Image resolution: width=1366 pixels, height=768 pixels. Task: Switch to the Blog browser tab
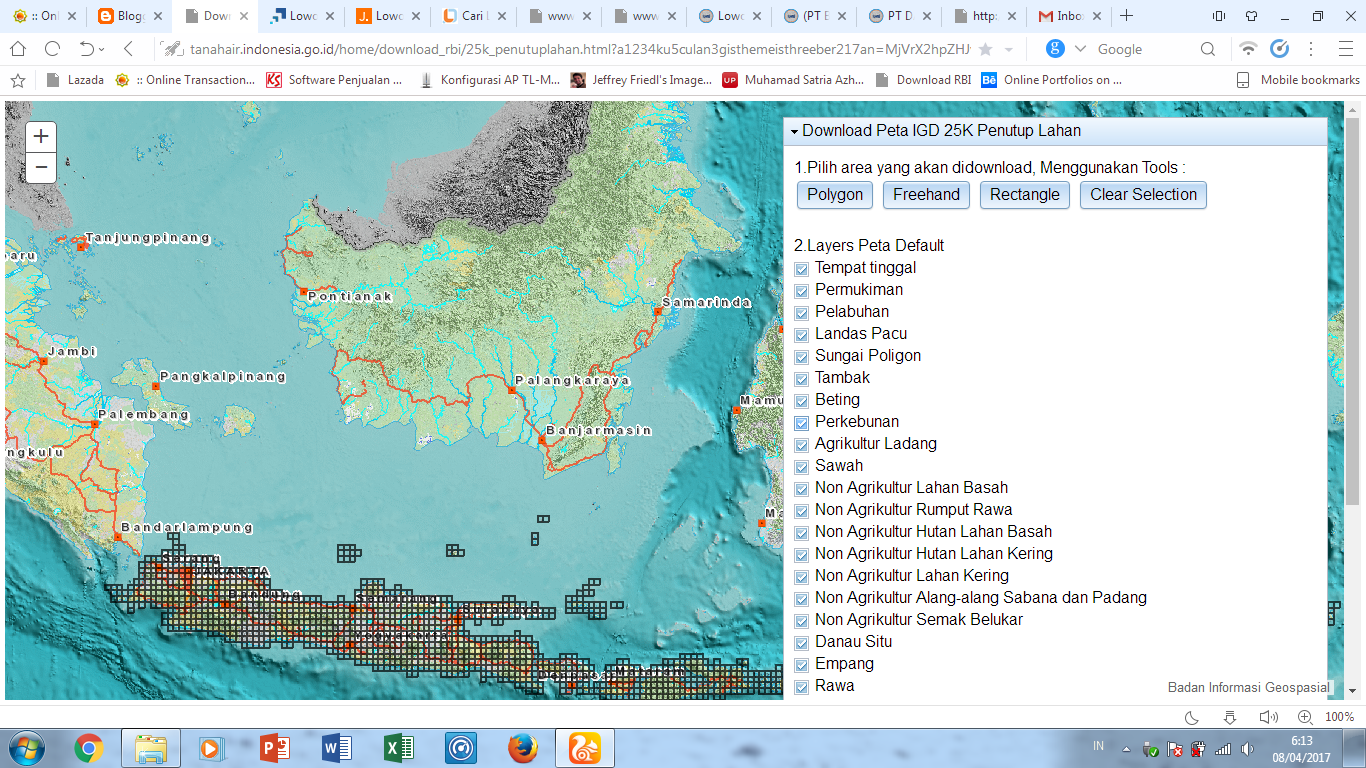coord(130,15)
